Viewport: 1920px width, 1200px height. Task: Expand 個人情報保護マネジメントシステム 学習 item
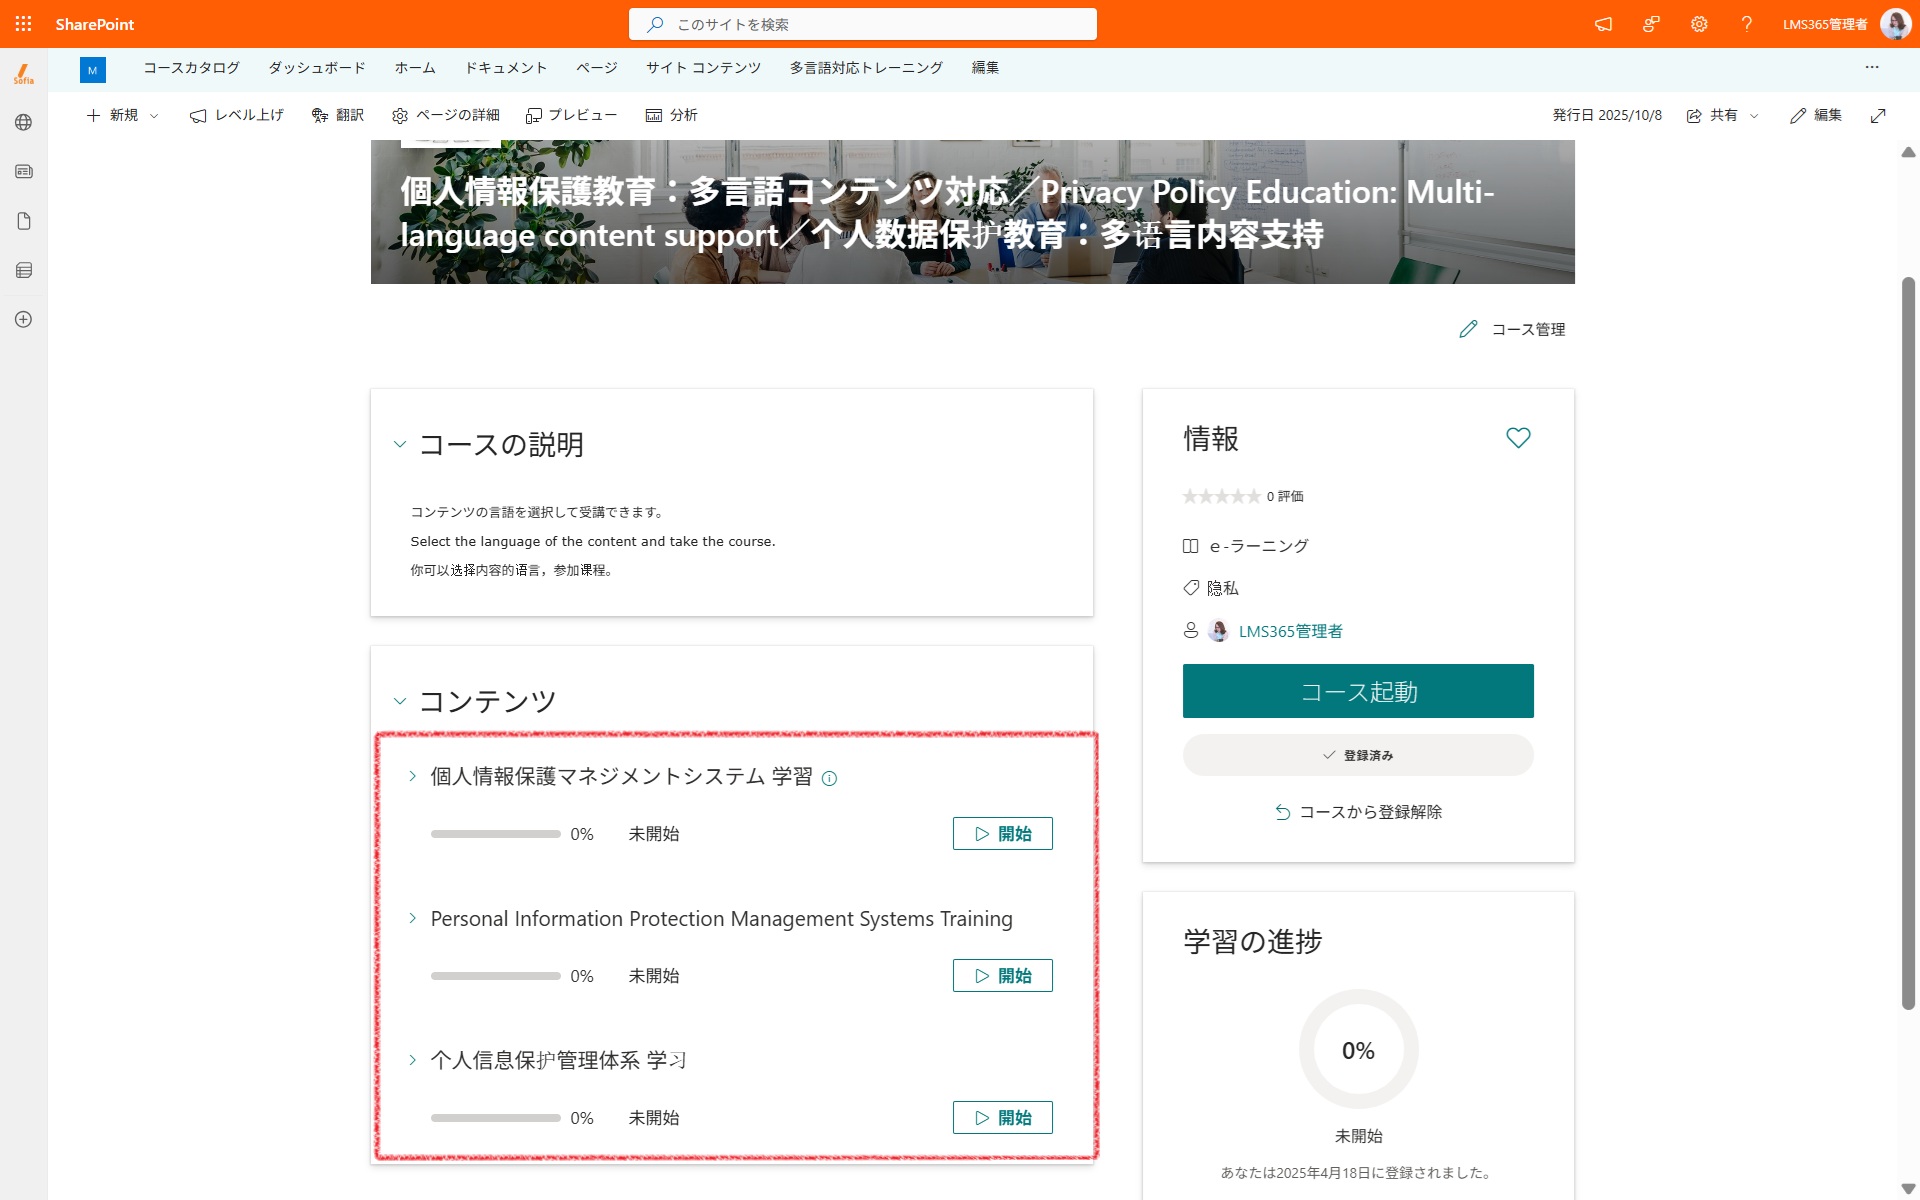412,776
